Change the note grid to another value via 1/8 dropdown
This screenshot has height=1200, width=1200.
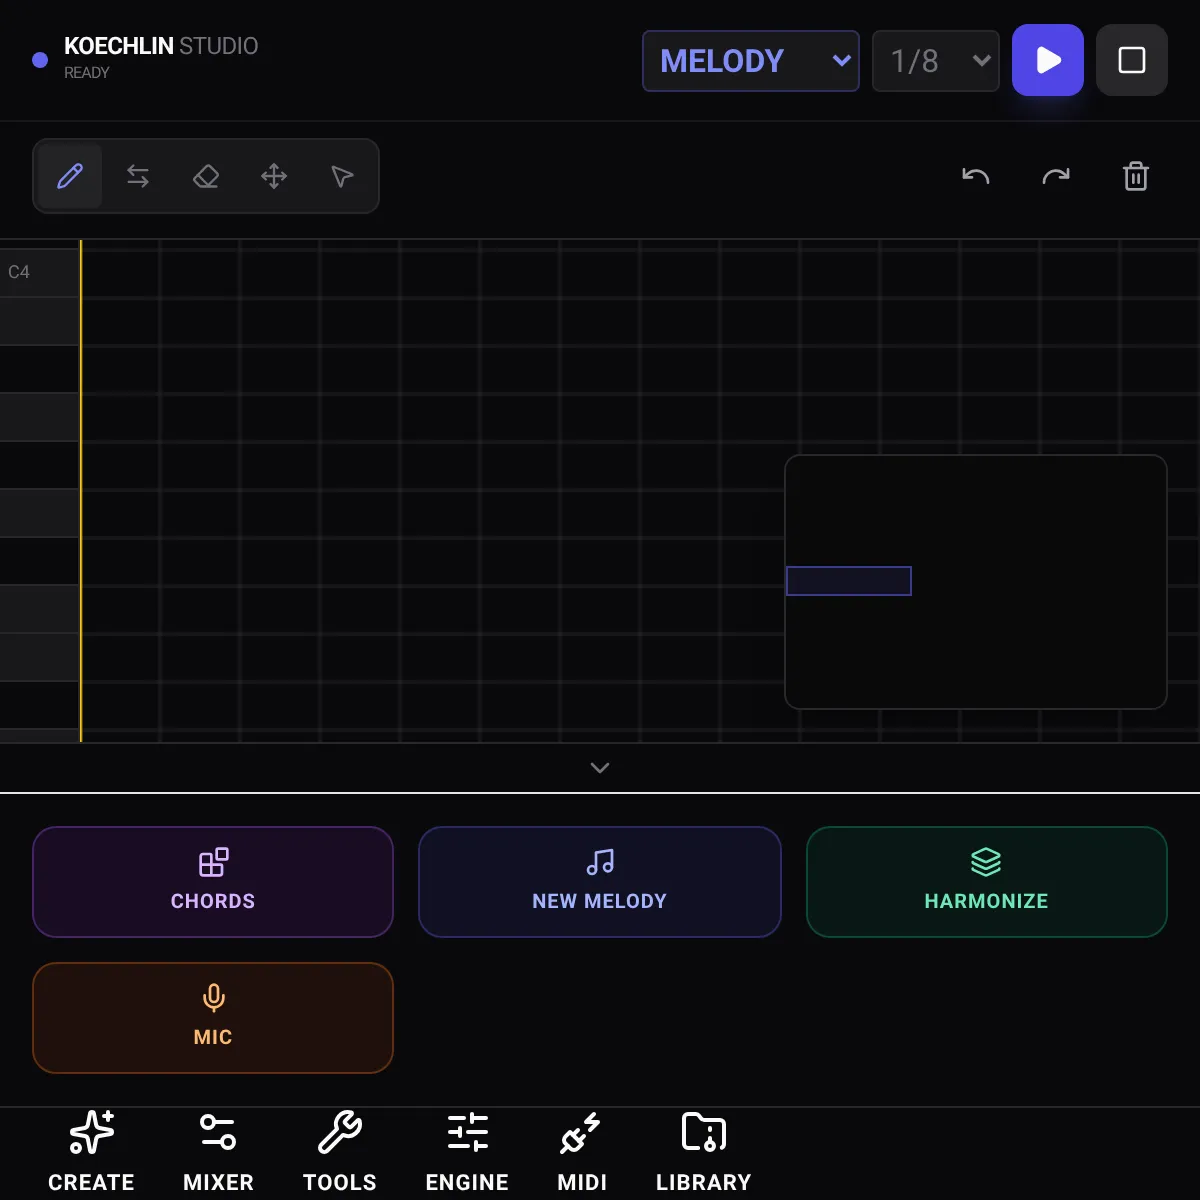[x=936, y=60]
